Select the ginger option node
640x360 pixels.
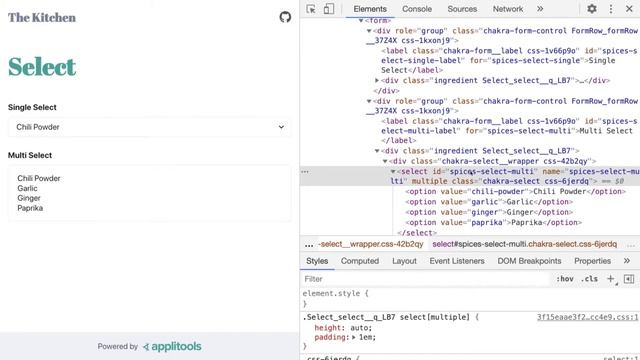tap(489, 212)
